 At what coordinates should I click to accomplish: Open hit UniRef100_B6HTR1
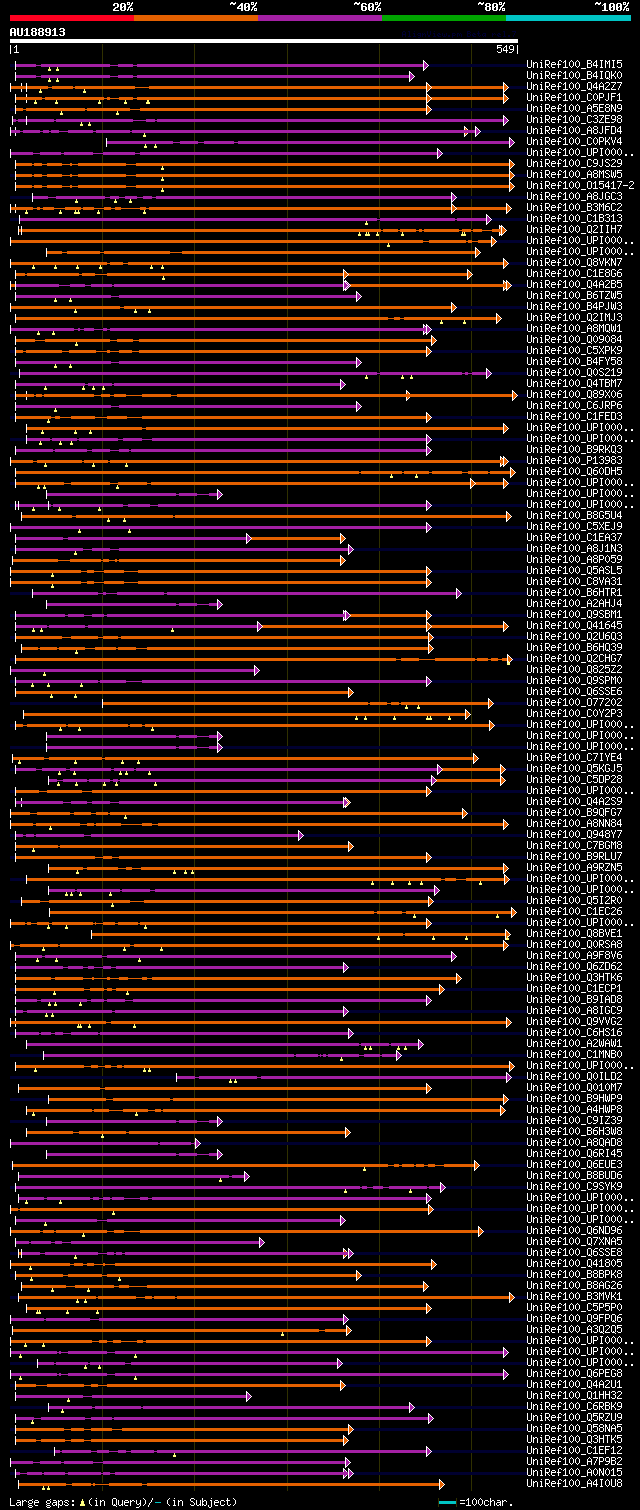(574, 592)
